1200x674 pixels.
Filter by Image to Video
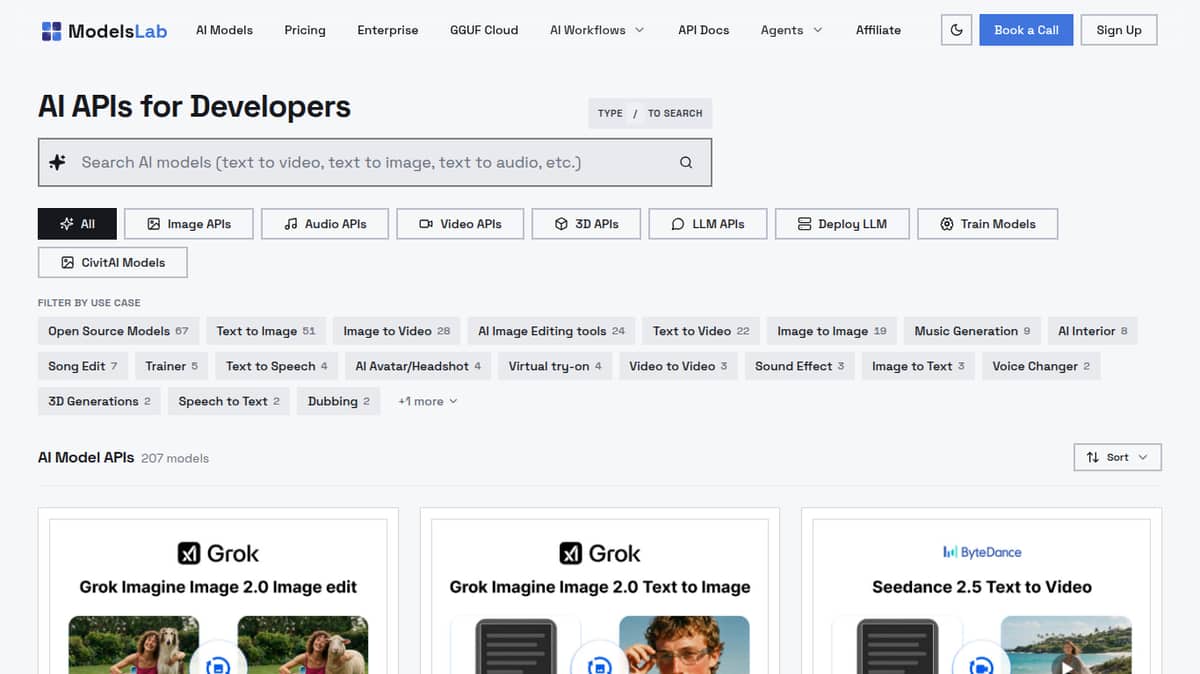(x=397, y=331)
